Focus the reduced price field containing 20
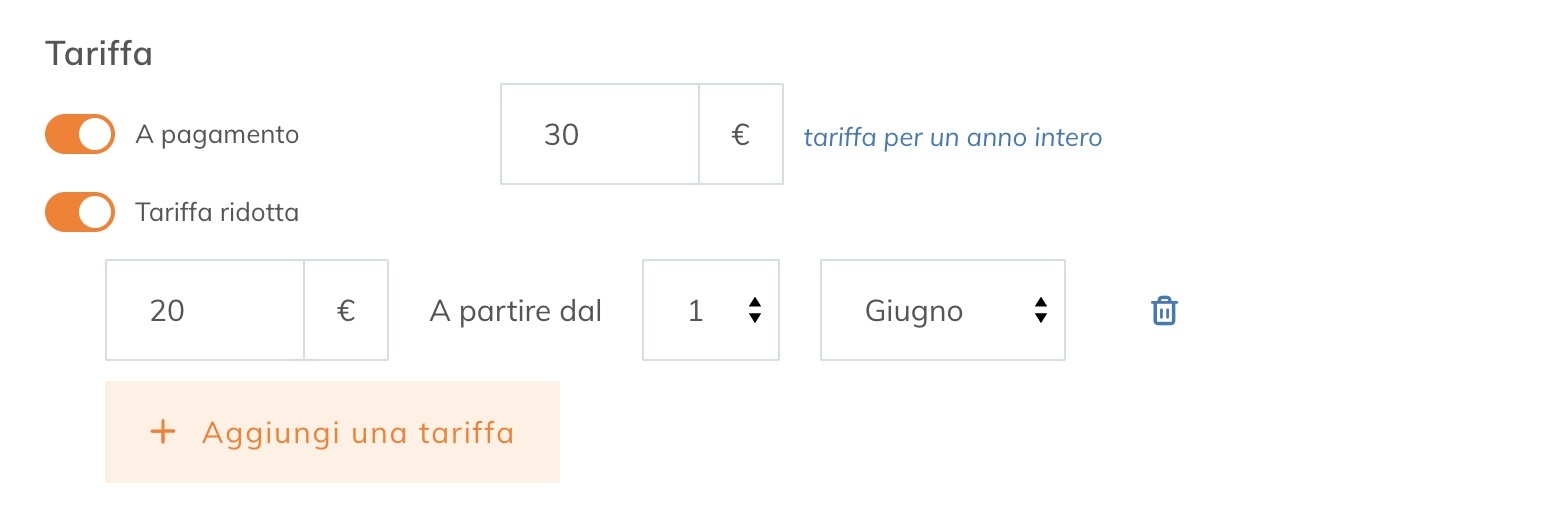Screen dimensions: 1552x510 (204, 311)
